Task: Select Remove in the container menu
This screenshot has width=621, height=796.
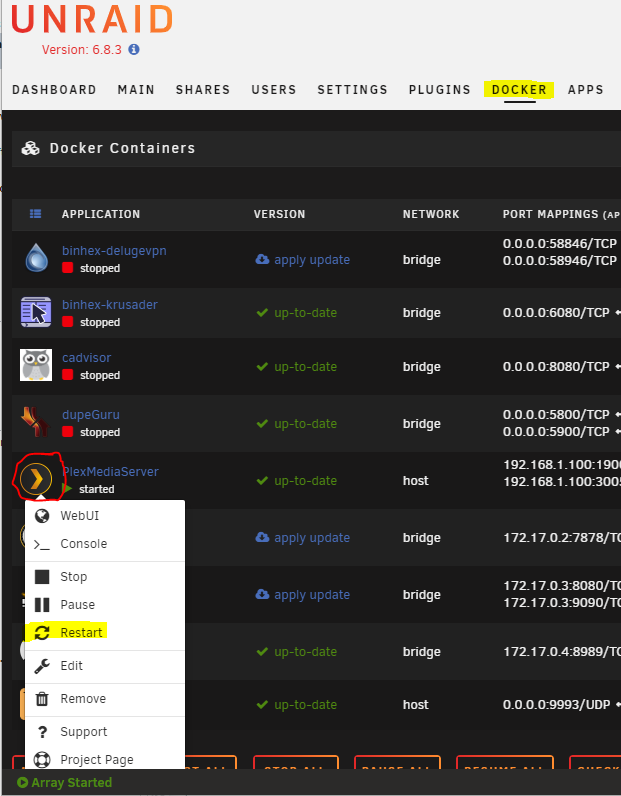Action: coord(105,699)
